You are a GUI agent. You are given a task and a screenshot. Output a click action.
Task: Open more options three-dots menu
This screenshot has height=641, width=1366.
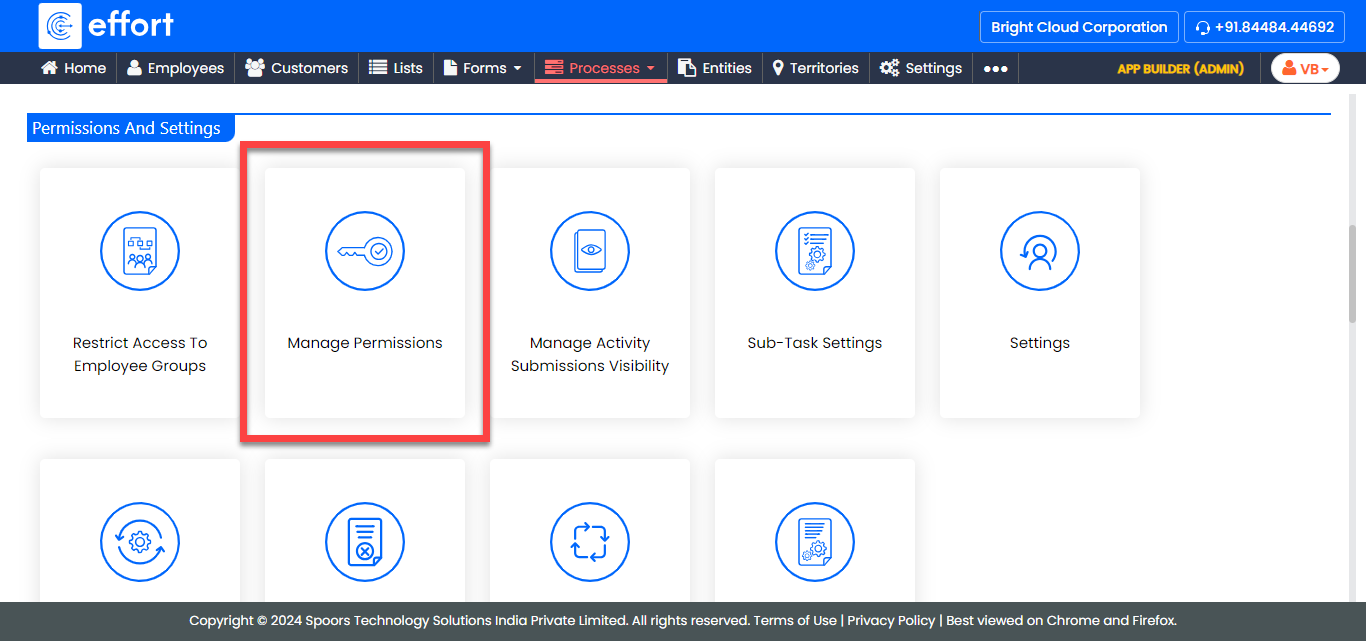coord(995,68)
